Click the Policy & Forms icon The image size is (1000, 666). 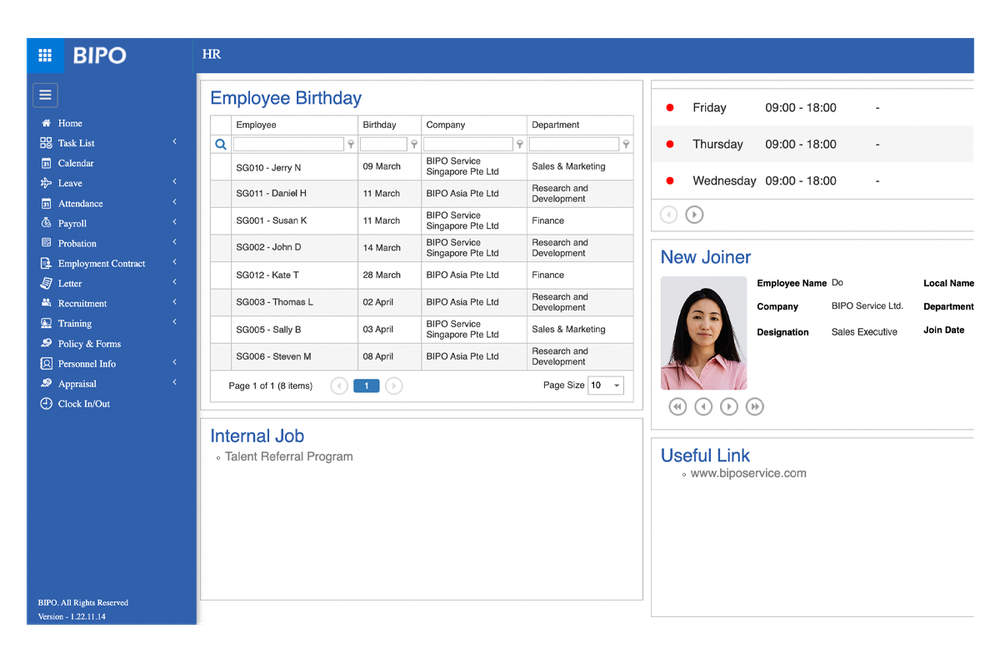coord(46,343)
